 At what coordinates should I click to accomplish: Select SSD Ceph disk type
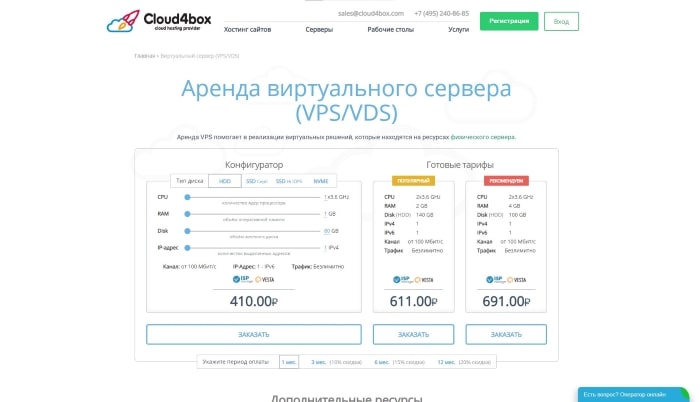click(257, 181)
